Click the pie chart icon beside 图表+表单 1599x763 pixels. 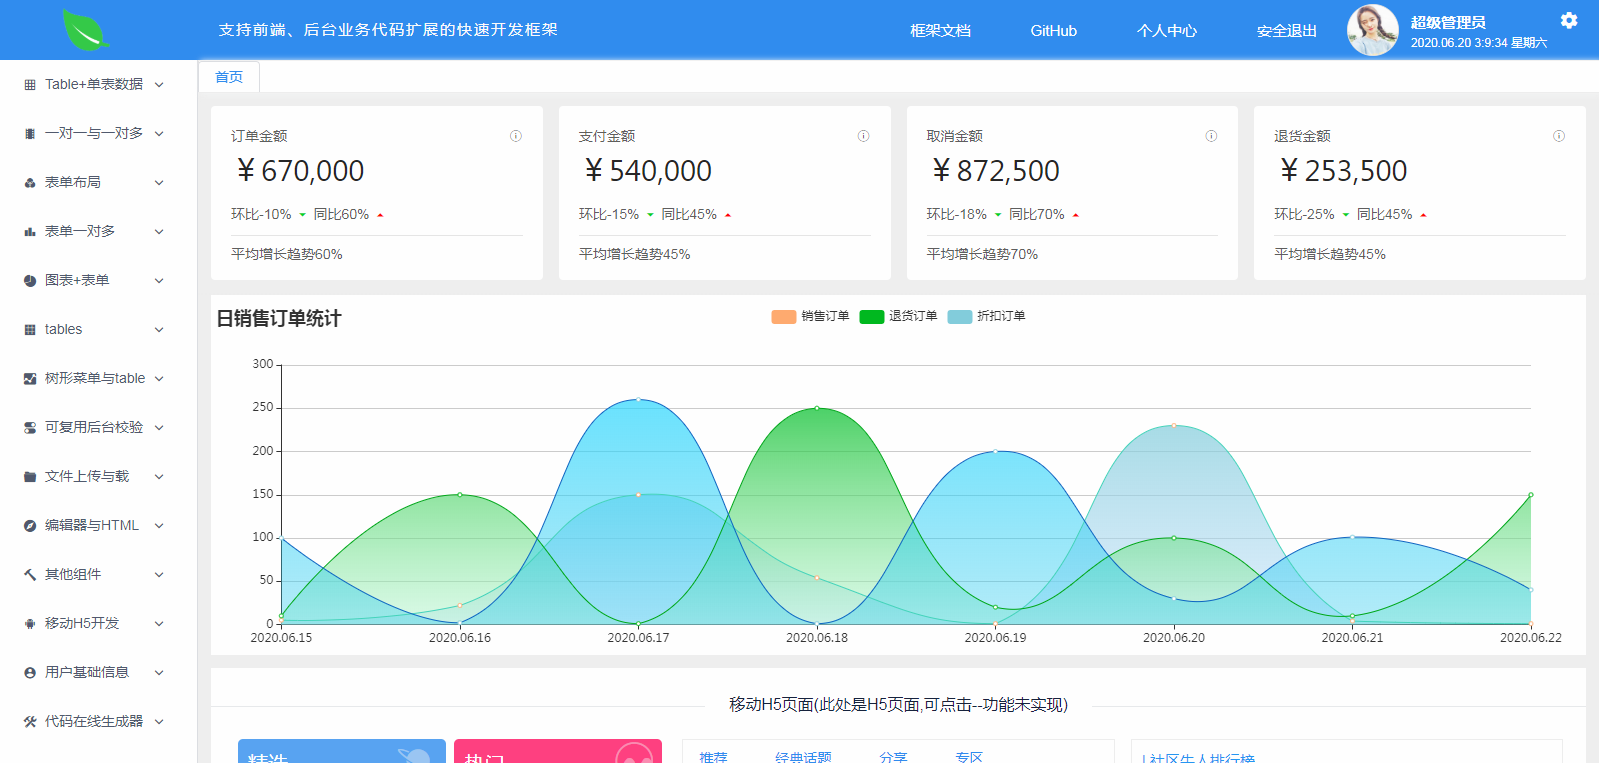[30, 281]
